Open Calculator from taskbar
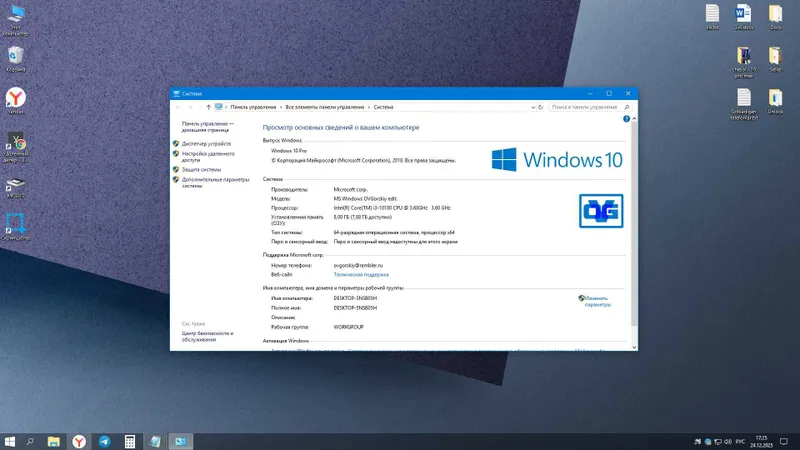Viewport: 800px width, 450px height. (130, 441)
